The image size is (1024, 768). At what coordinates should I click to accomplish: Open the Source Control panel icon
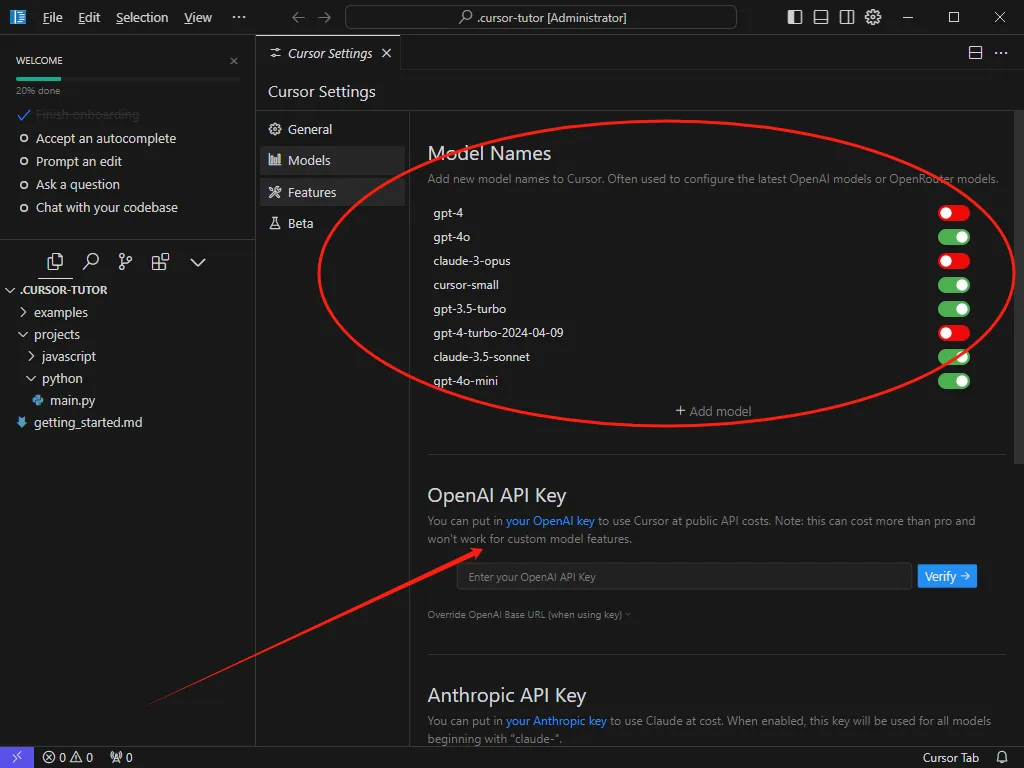pos(125,262)
